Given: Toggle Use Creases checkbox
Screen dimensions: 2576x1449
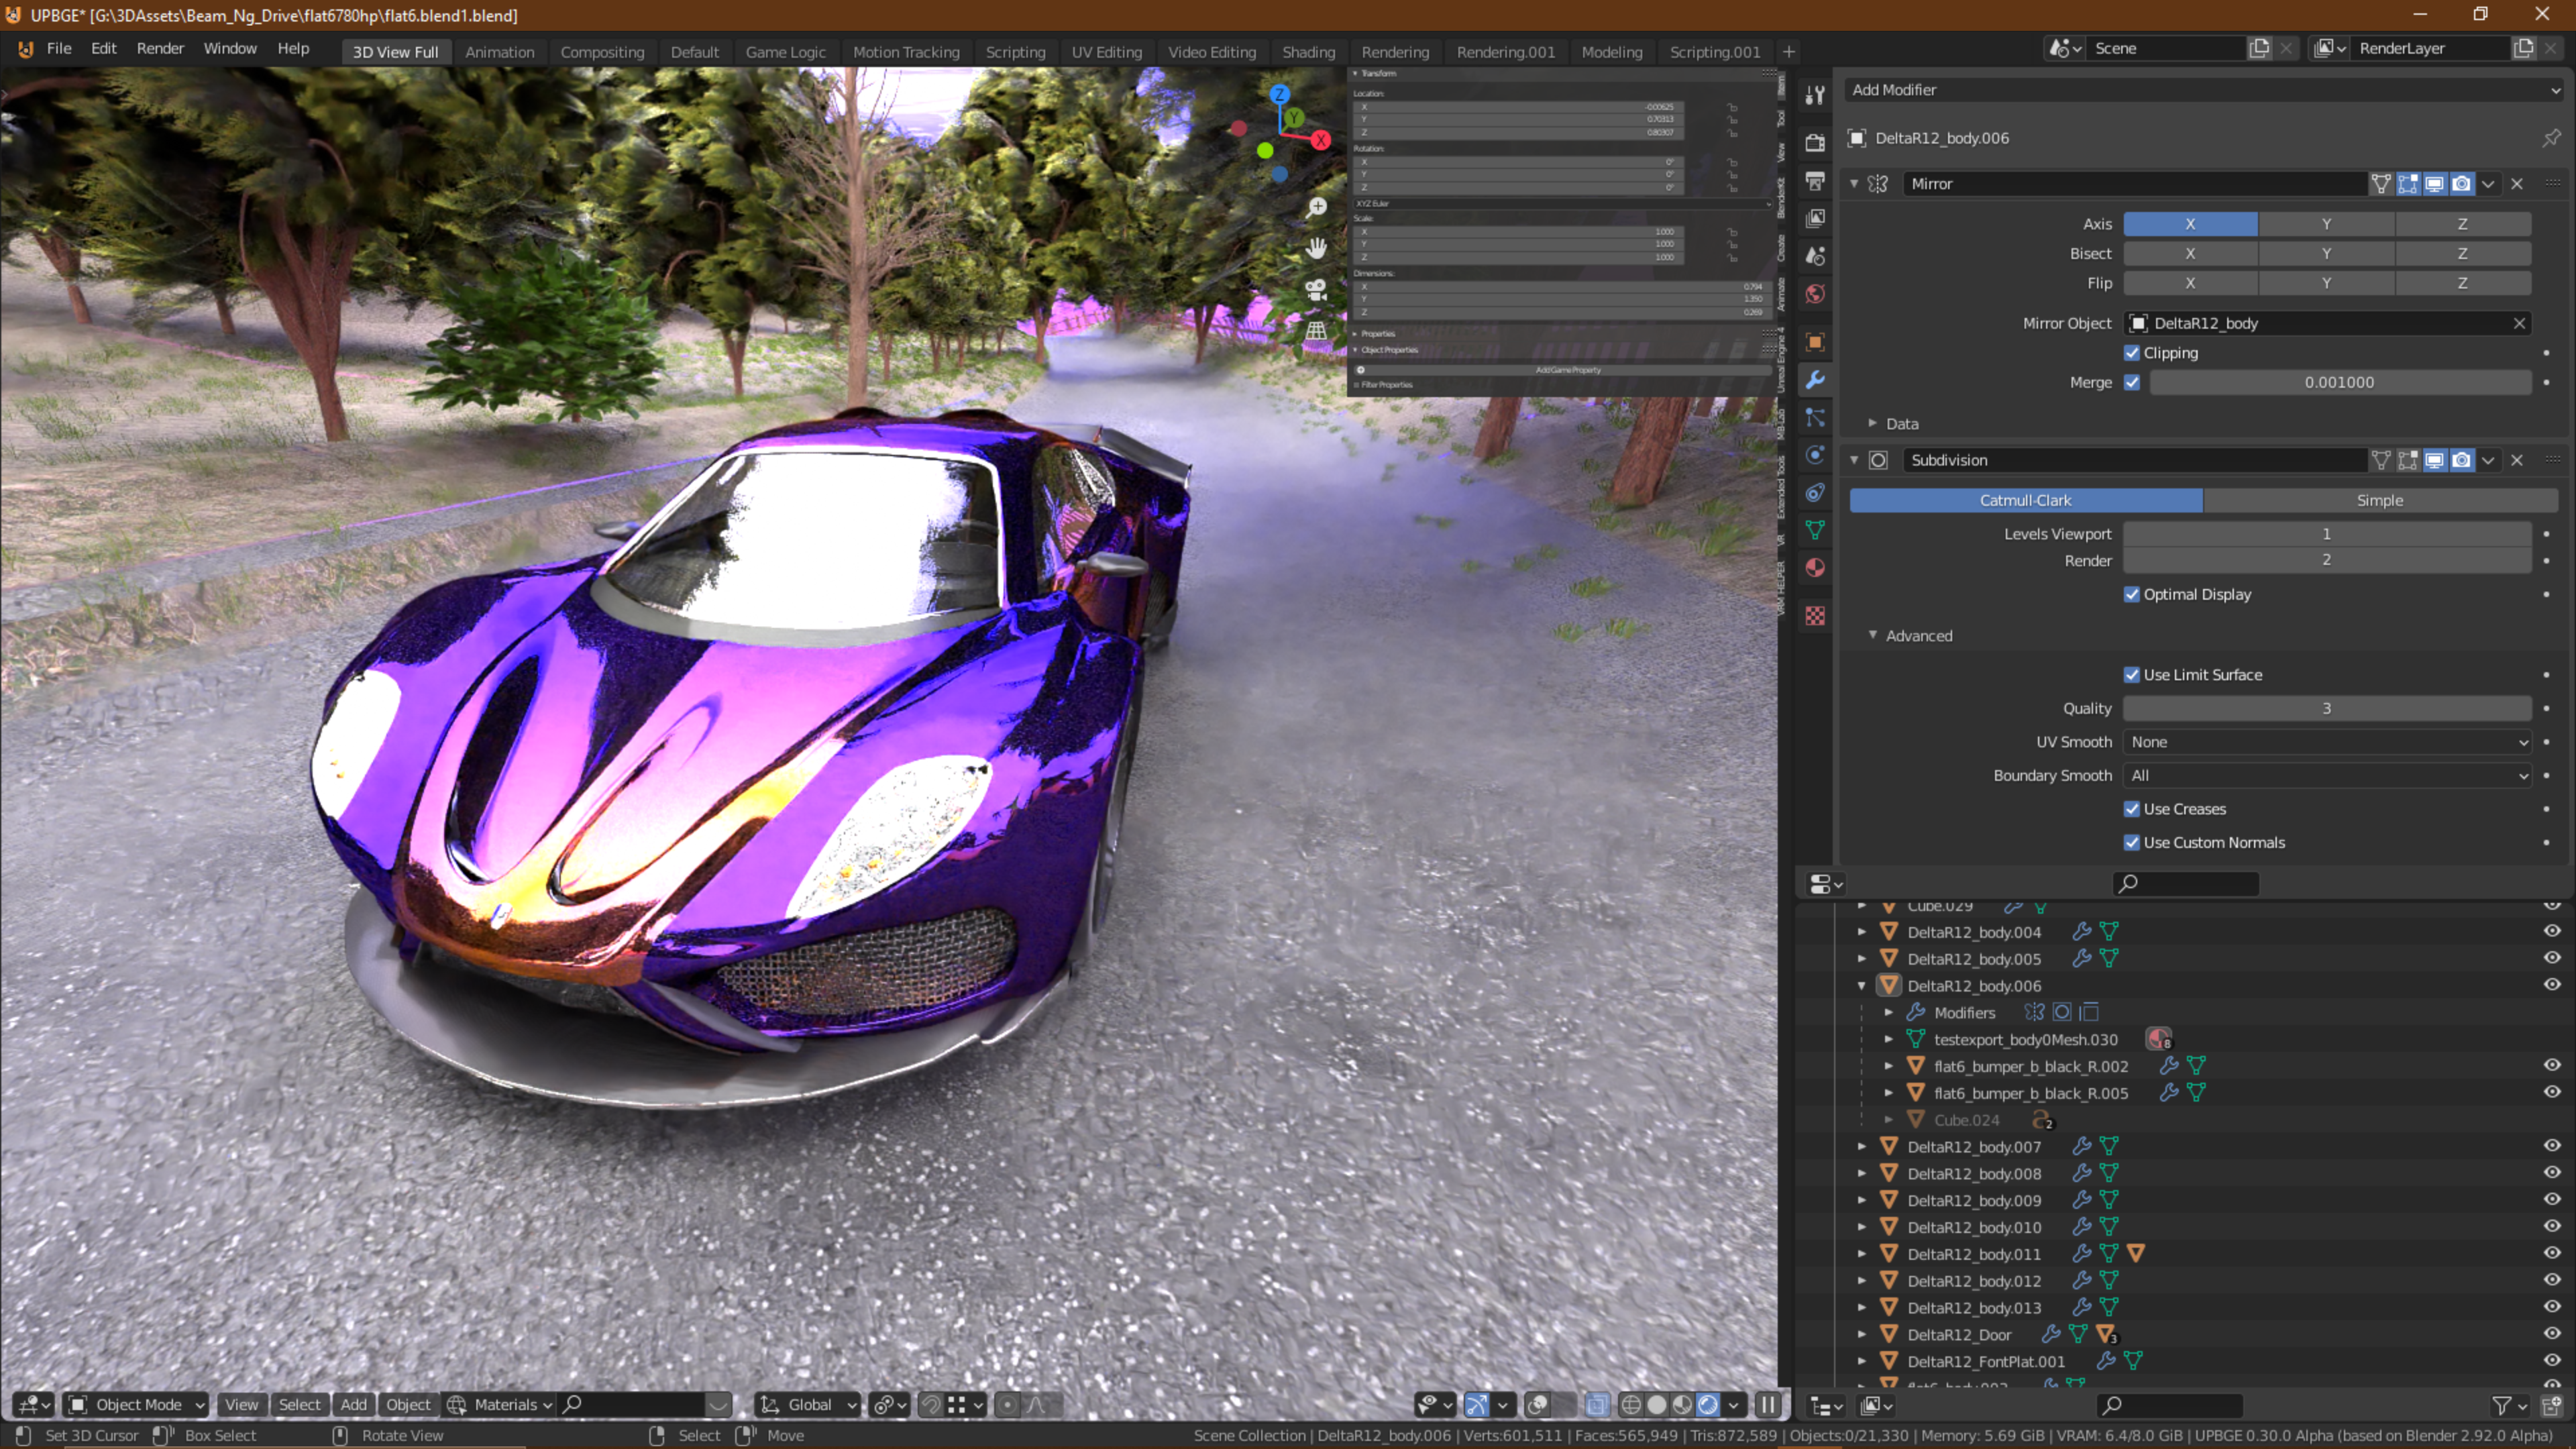Looking at the screenshot, I should coord(2131,809).
